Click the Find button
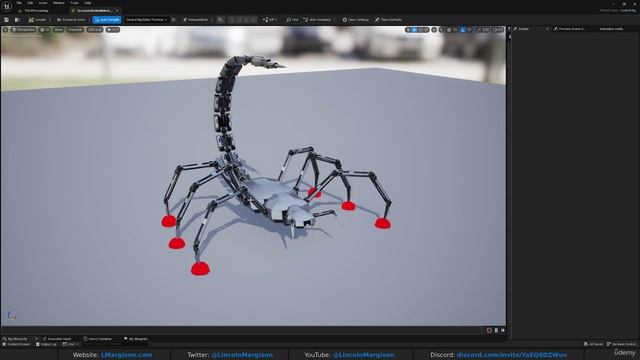The height and width of the screenshot is (360, 640). 292,20
